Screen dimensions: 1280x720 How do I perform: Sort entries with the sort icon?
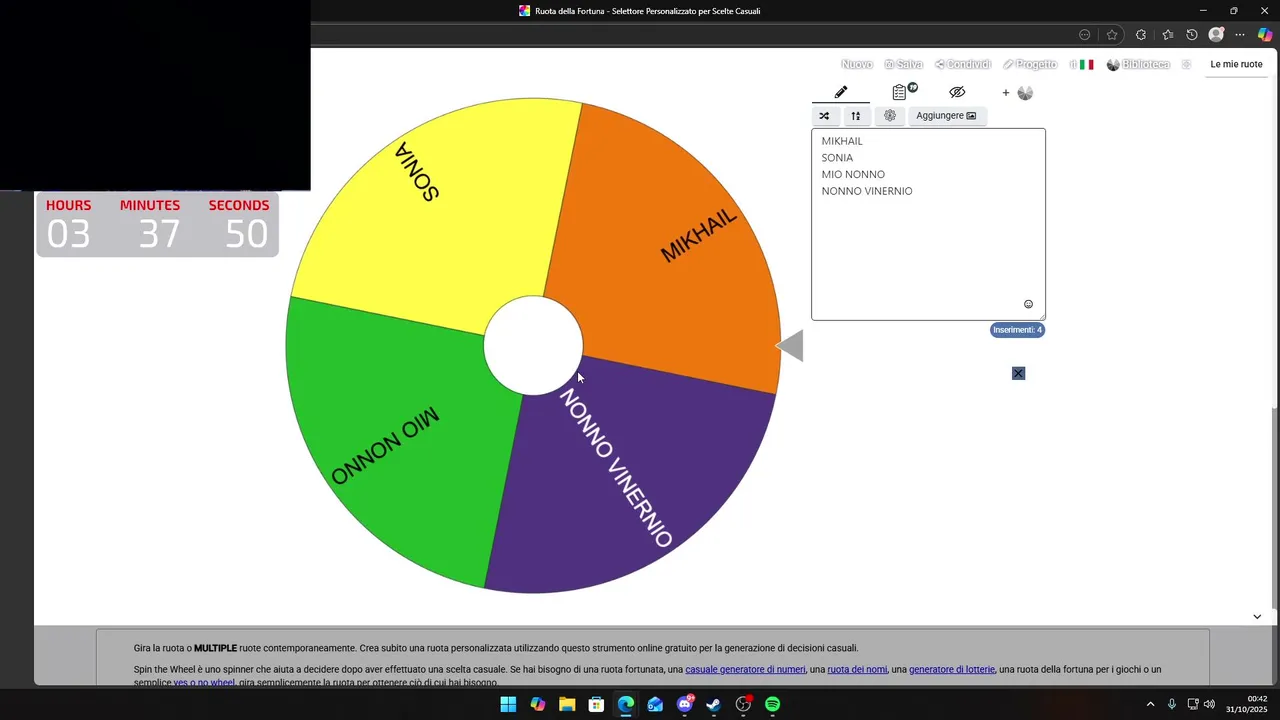(x=856, y=116)
